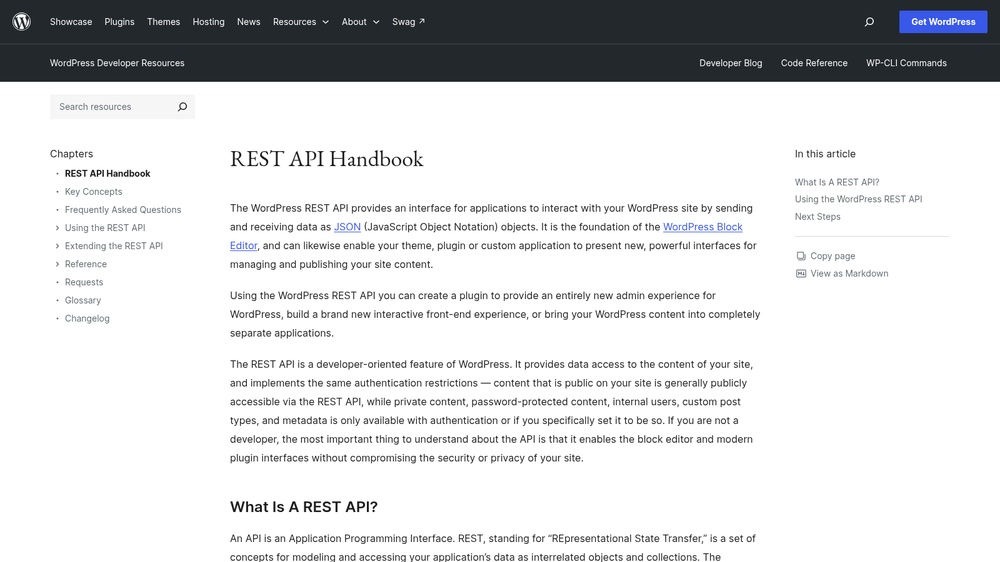This screenshot has width=1000, height=562.
Task: Follow the JSON link in the intro
Action: coord(347,227)
